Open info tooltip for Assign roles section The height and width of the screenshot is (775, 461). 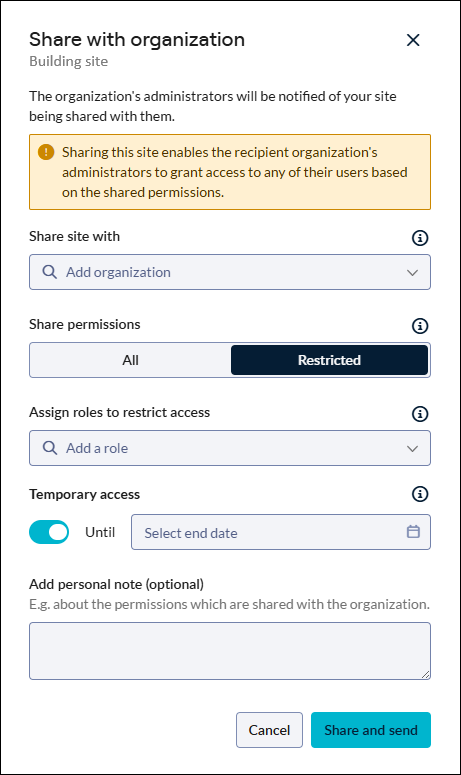click(420, 414)
